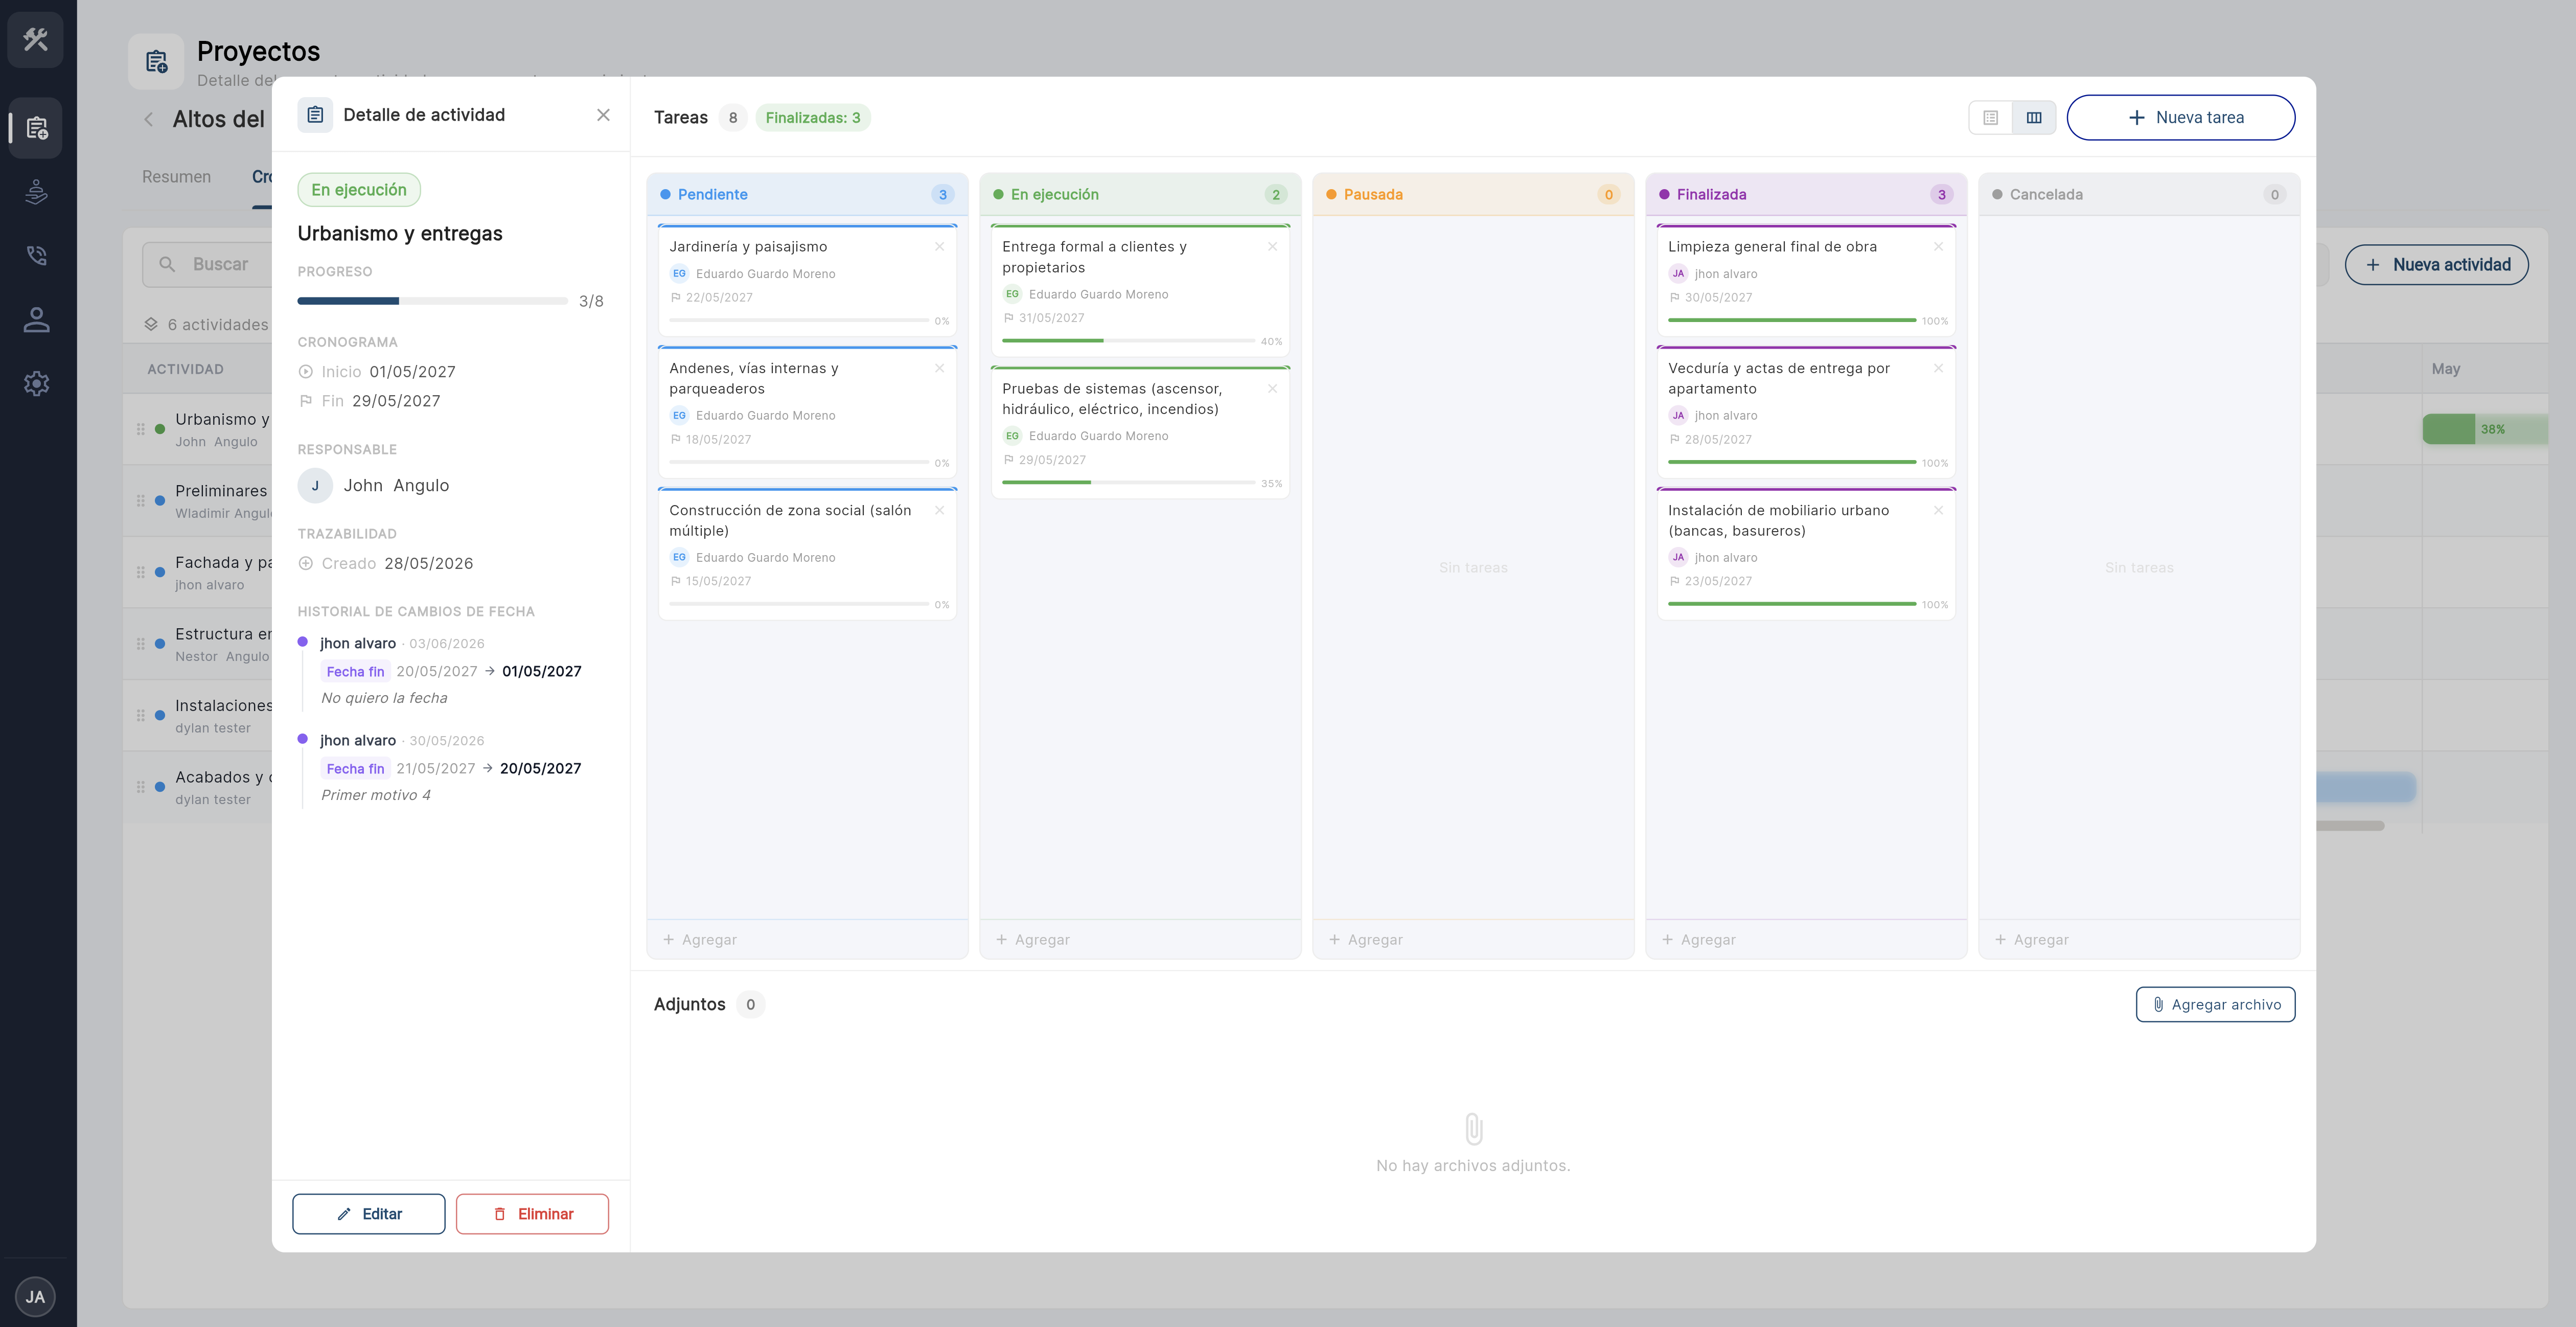2576x1327 pixels.
Task: Click the activity progress bar 3/8
Action: (x=432, y=301)
